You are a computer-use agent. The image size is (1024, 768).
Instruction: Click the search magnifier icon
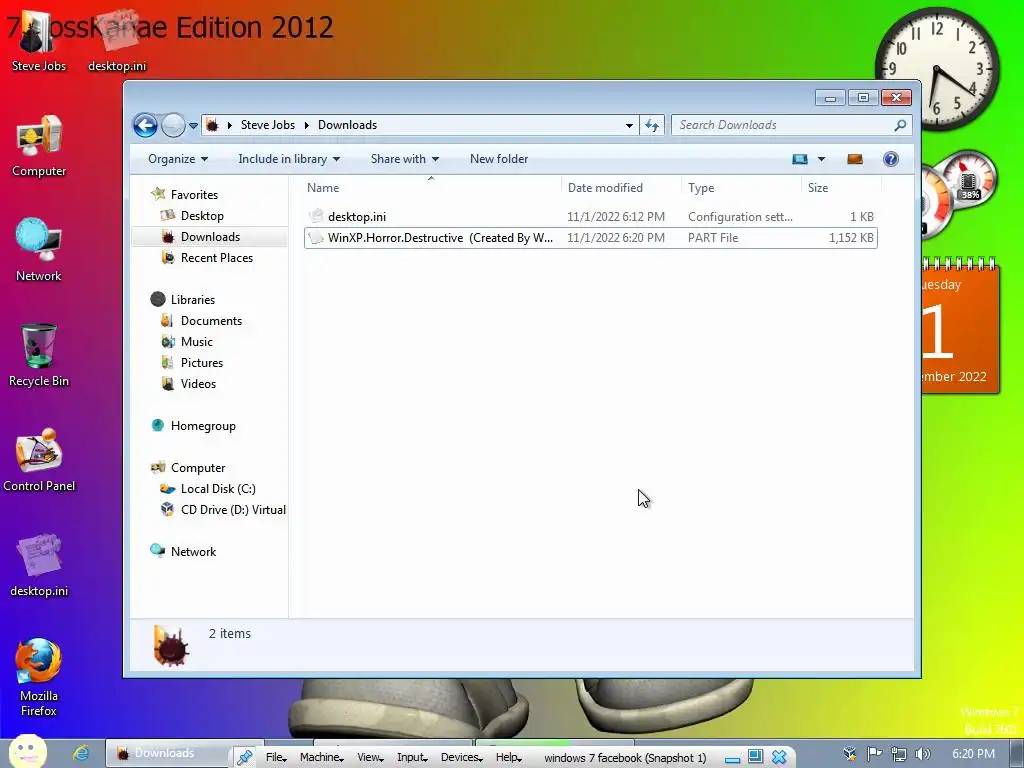click(x=901, y=125)
